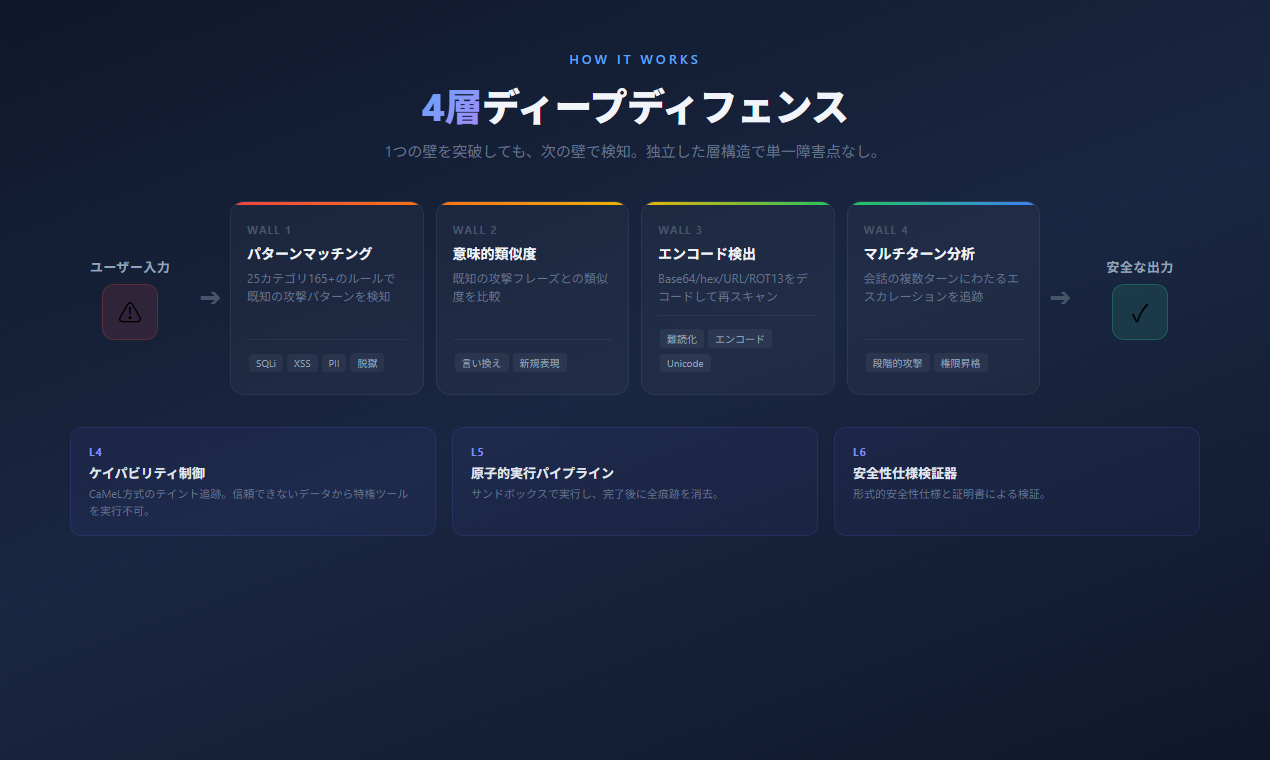This screenshot has height=760, width=1270.
Task: Open the マルチターン分析 card heading
Action: click(919, 254)
